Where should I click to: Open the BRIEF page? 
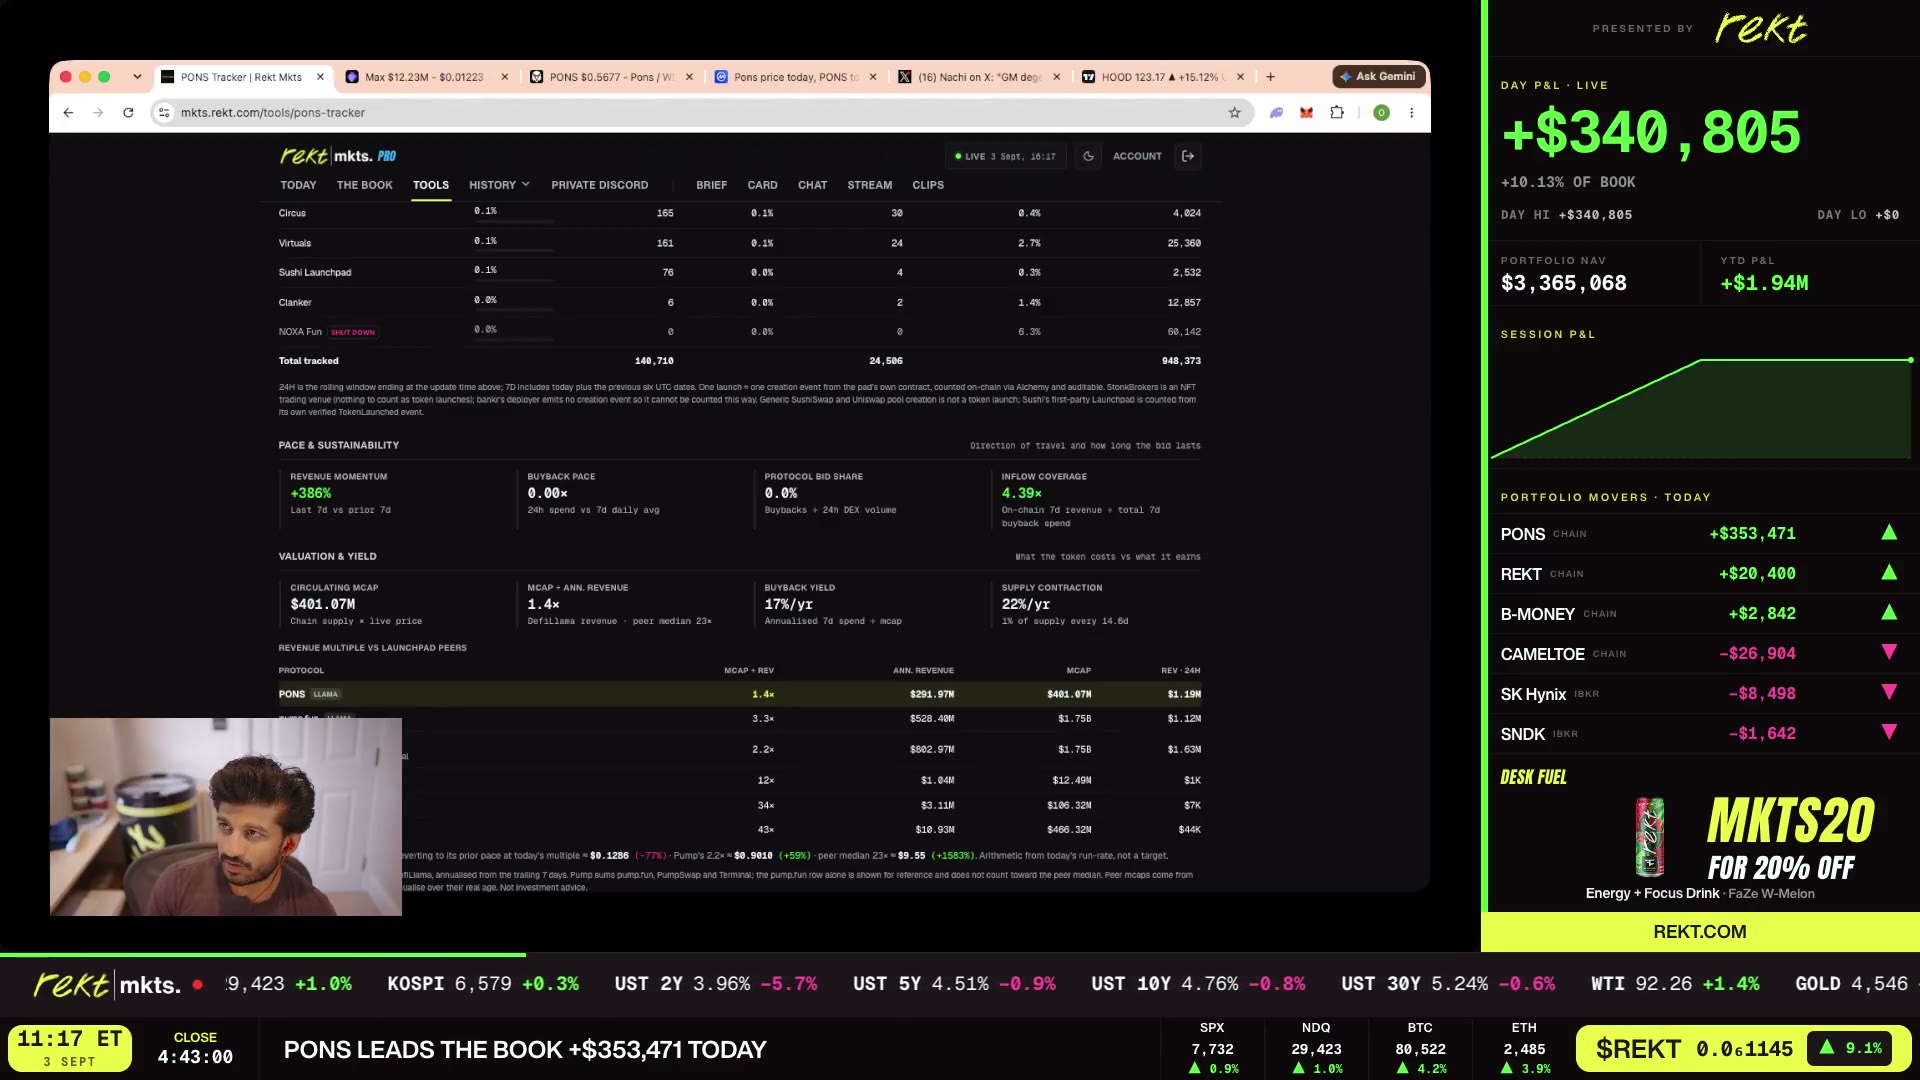point(711,185)
